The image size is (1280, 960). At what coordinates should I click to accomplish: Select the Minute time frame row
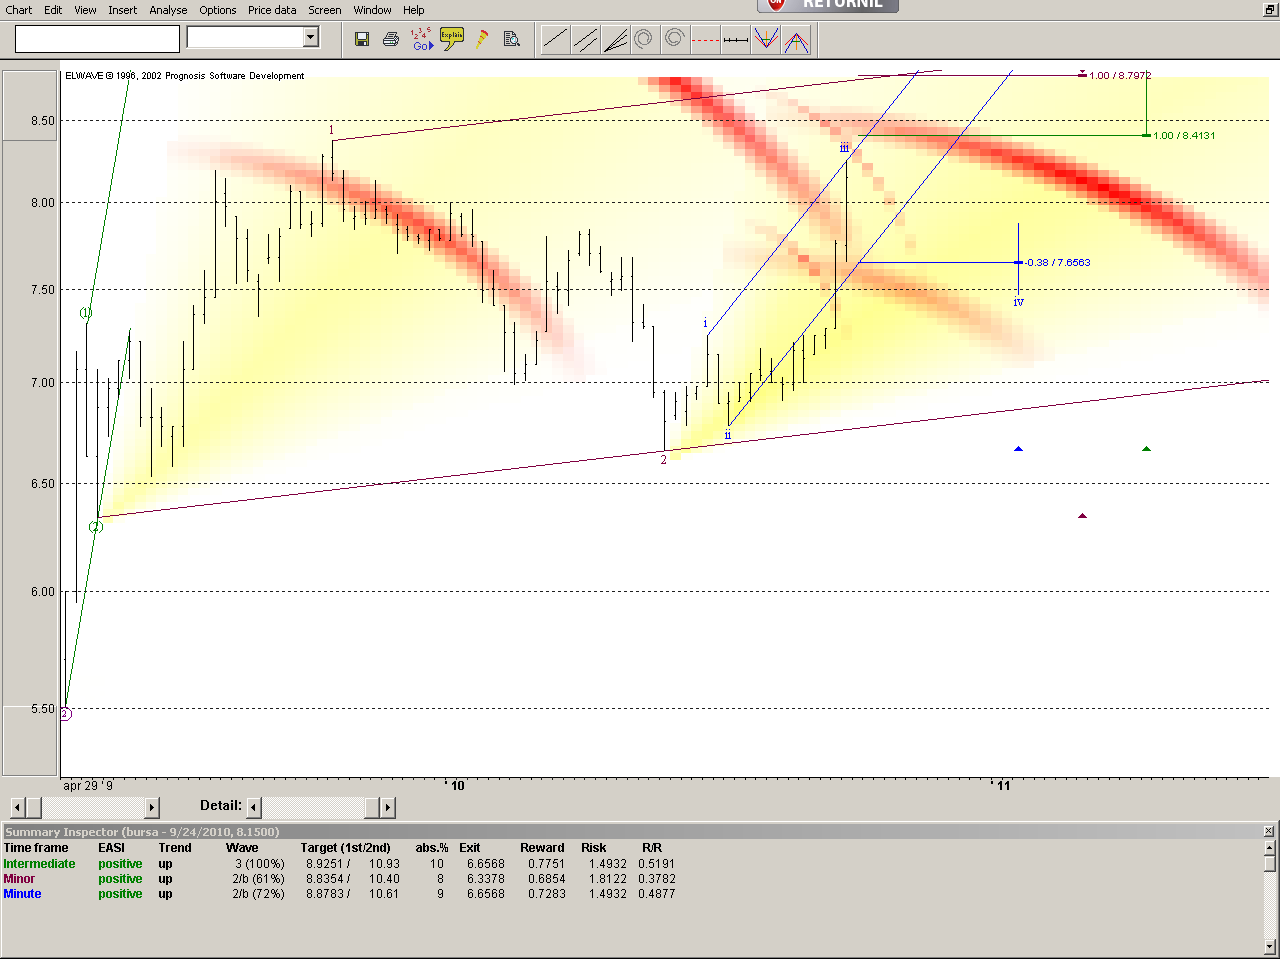pyautogui.click(x=22, y=894)
